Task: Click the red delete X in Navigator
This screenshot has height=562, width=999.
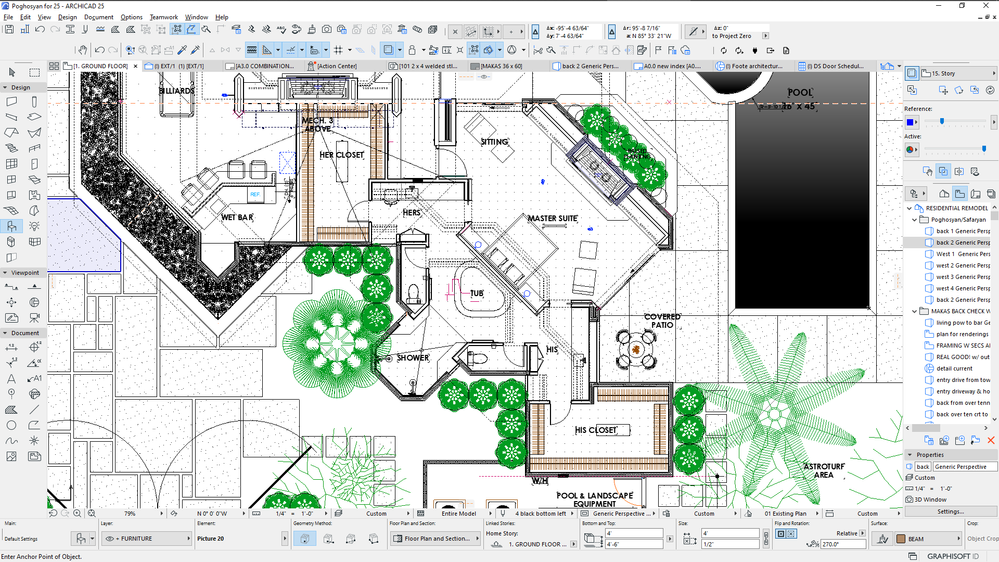Action: 991,440
